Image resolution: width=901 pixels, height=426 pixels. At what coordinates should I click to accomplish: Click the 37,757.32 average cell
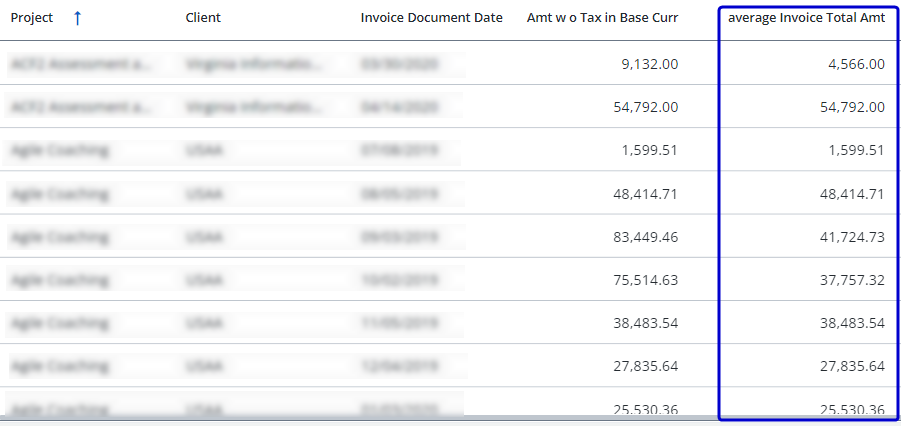(851, 280)
